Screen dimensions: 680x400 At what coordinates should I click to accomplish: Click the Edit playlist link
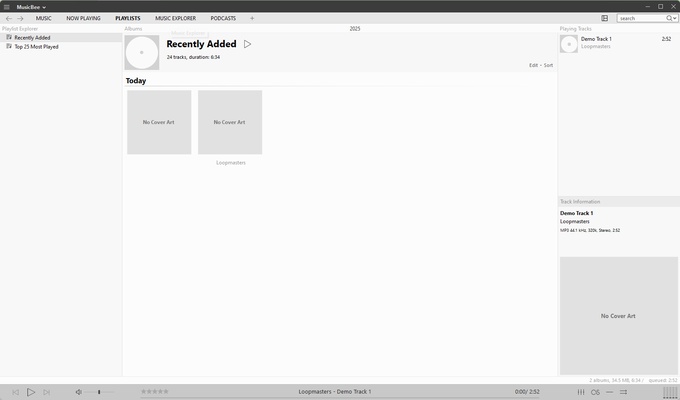coord(533,65)
